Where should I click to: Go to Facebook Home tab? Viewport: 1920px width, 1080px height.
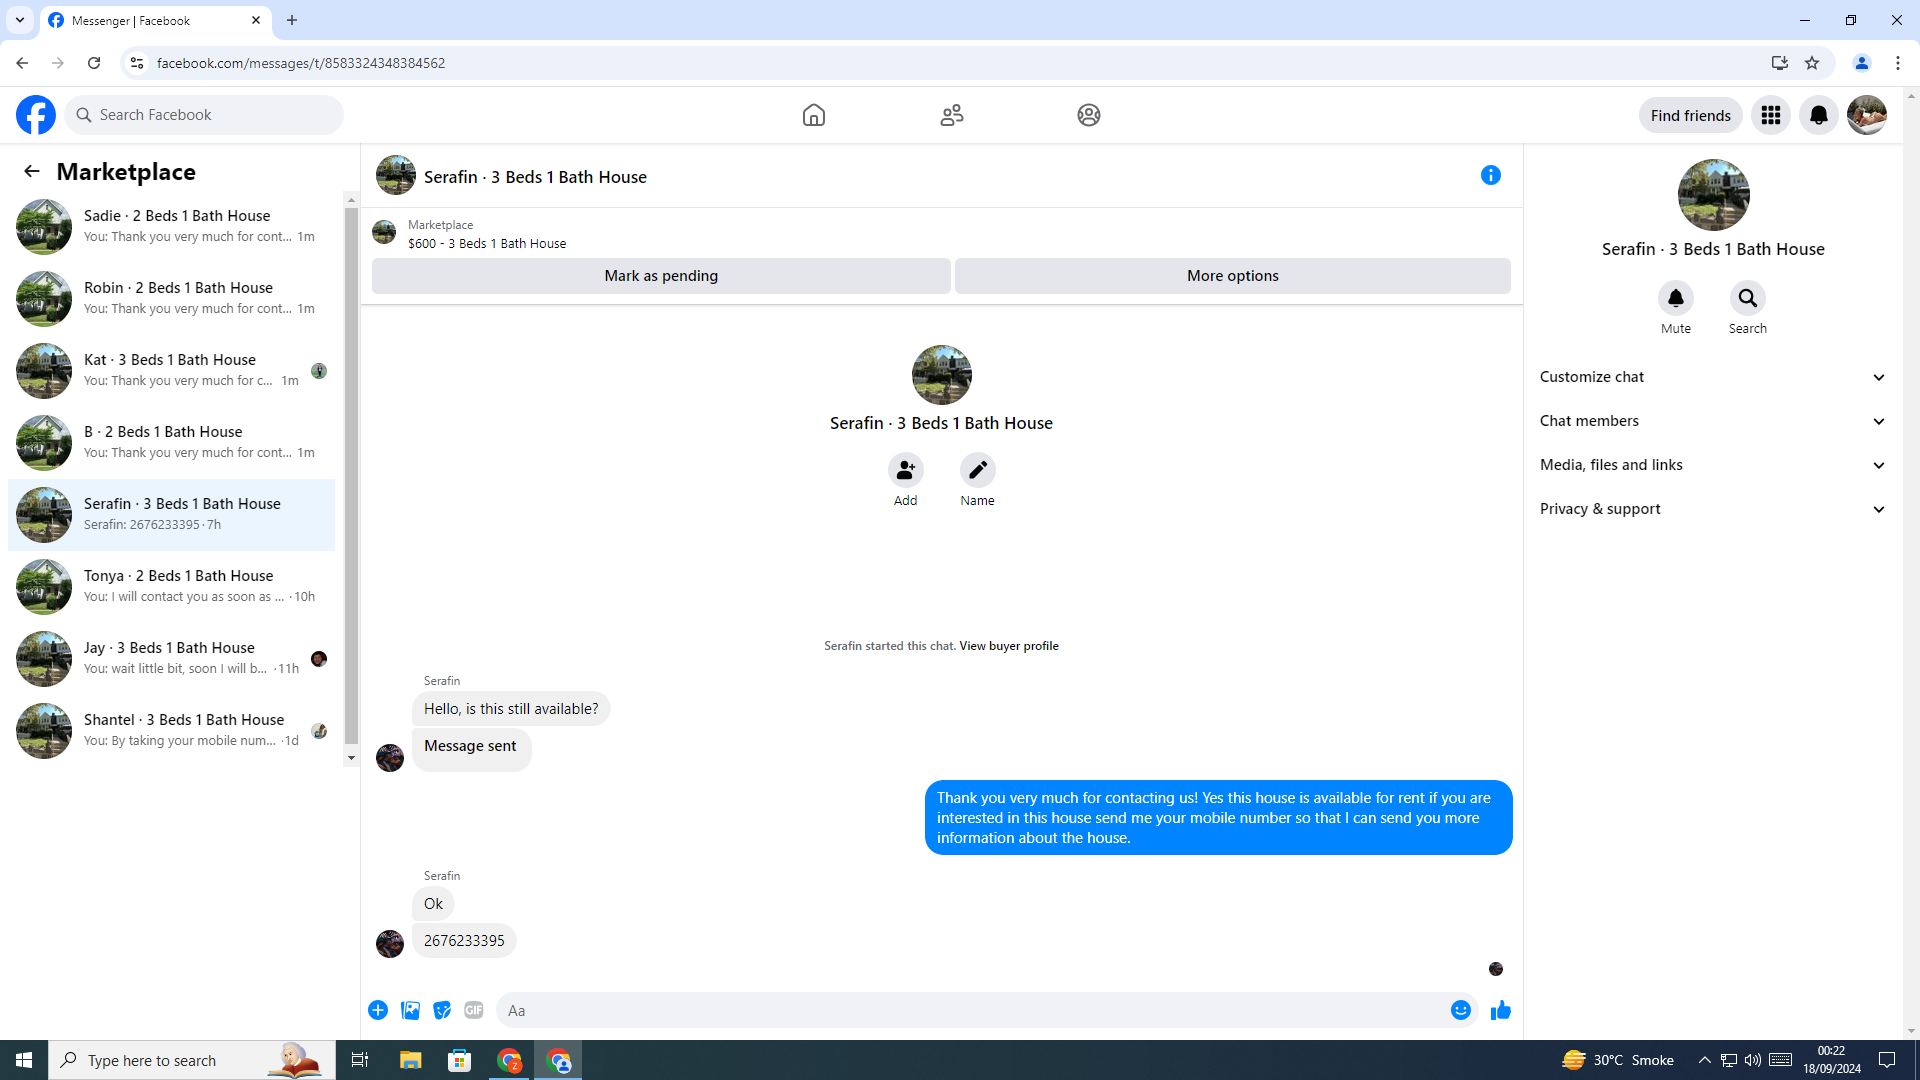tap(813, 115)
